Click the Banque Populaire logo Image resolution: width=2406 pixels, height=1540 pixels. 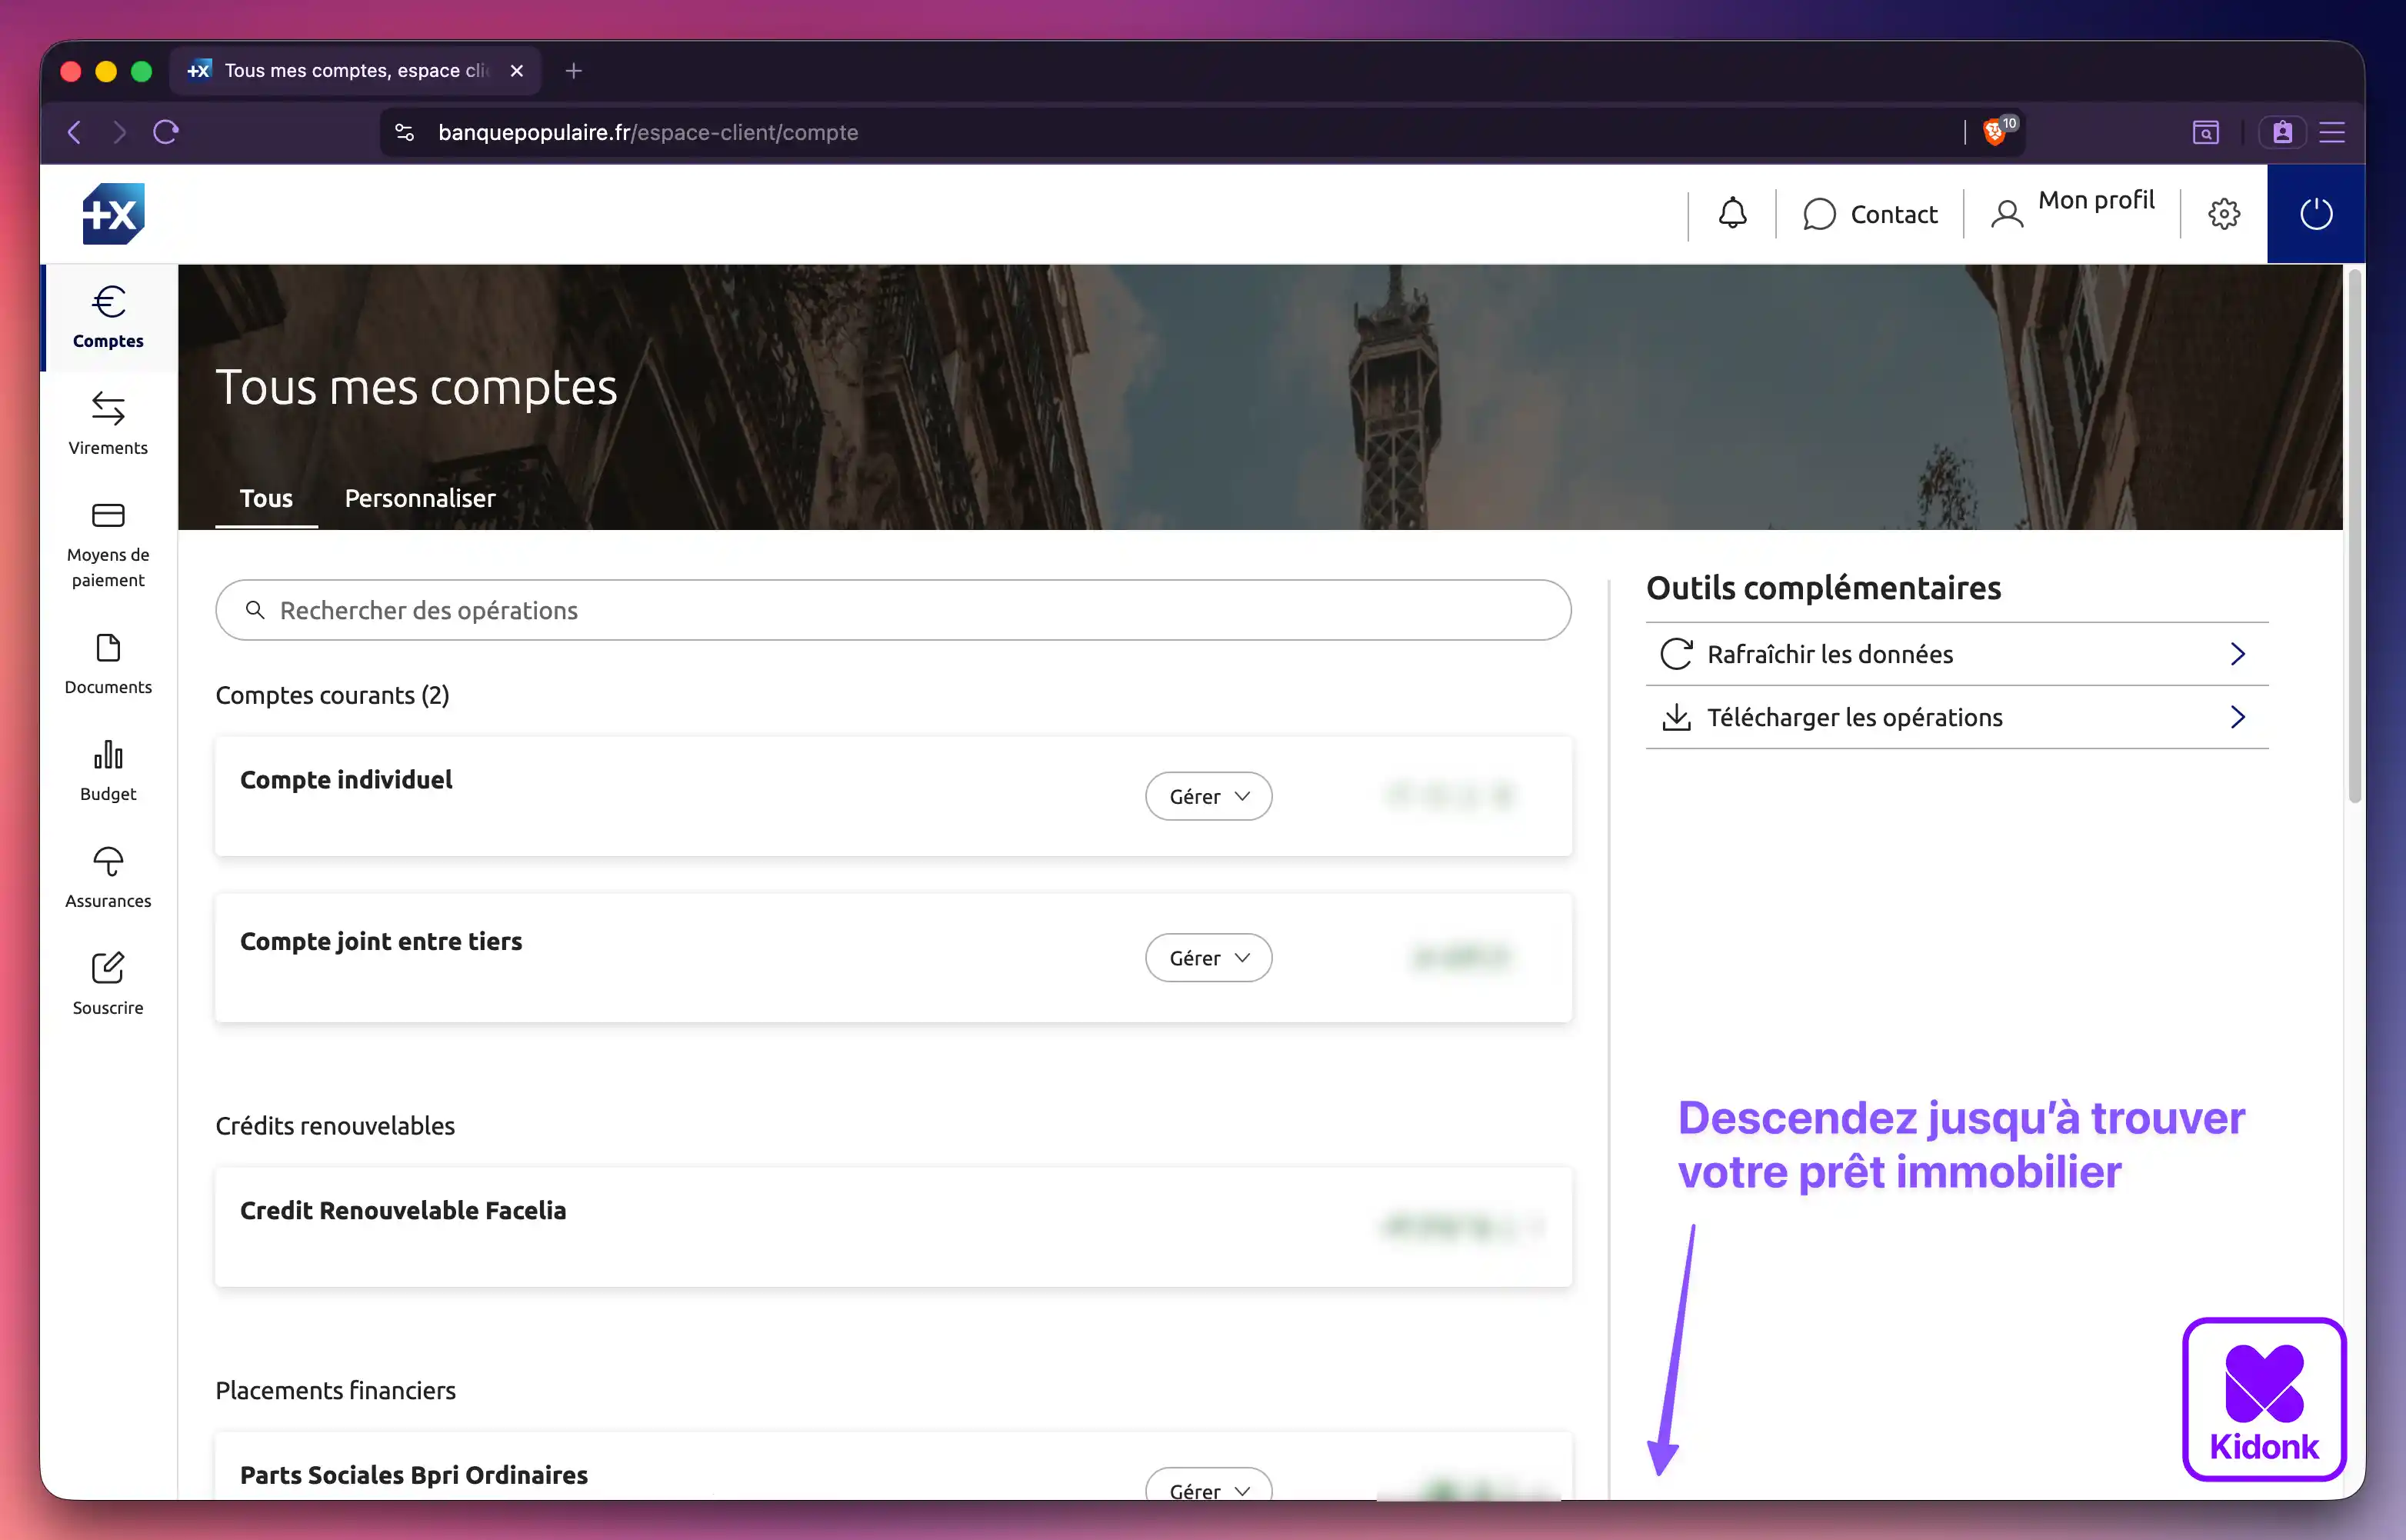point(113,214)
